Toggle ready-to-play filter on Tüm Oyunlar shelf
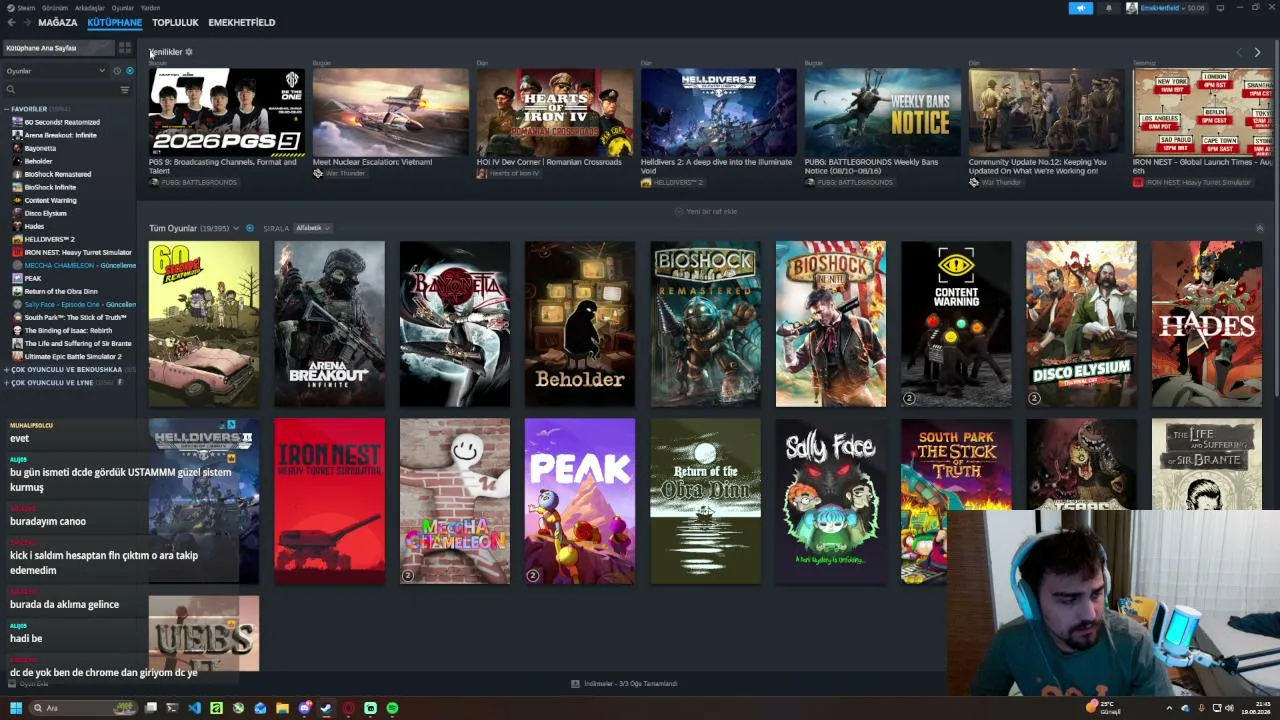The image size is (1280, 720). click(x=250, y=228)
